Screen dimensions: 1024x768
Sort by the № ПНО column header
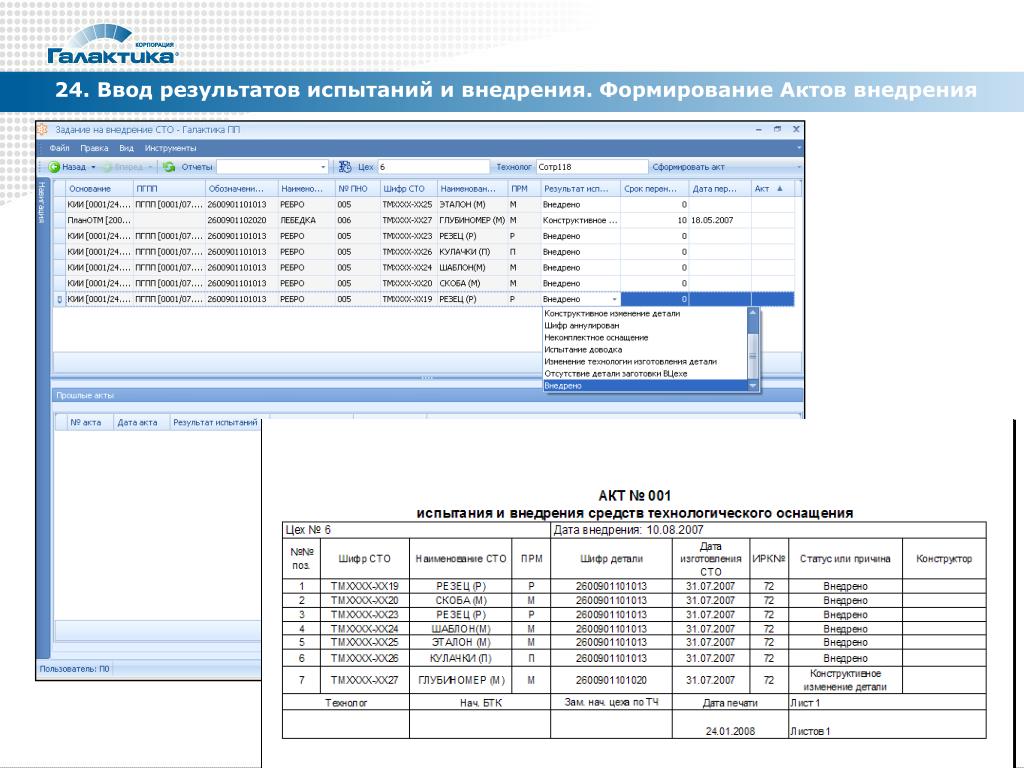[x=357, y=189]
